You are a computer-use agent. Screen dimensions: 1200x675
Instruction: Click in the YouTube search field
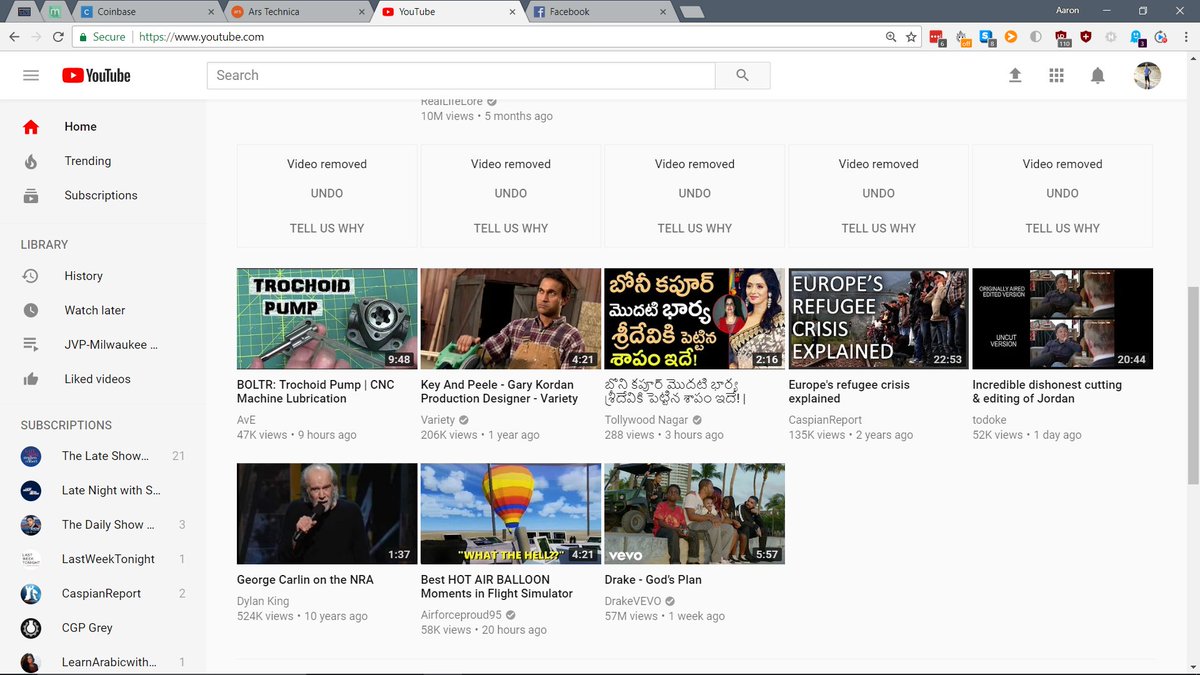(x=461, y=75)
